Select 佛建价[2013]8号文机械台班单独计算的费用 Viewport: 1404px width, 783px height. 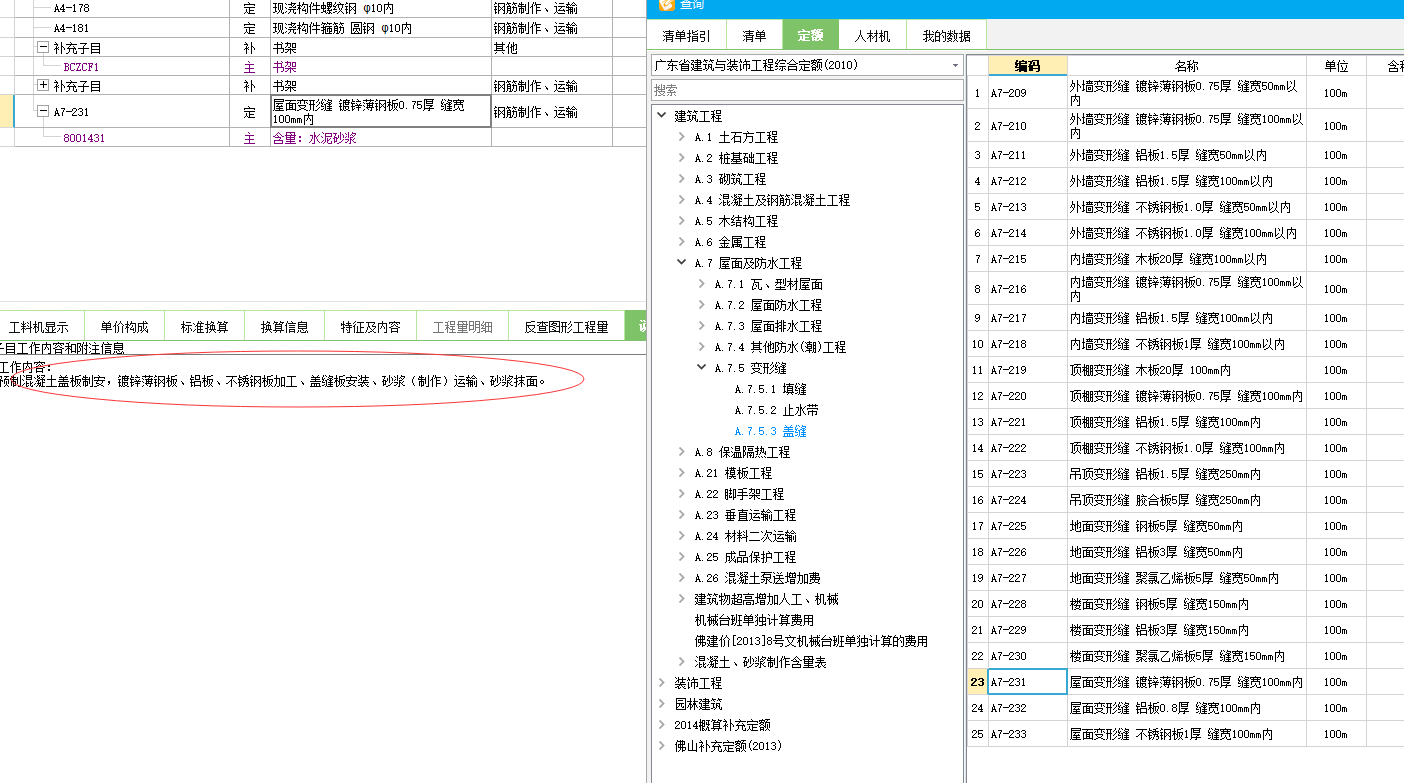click(811, 641)
